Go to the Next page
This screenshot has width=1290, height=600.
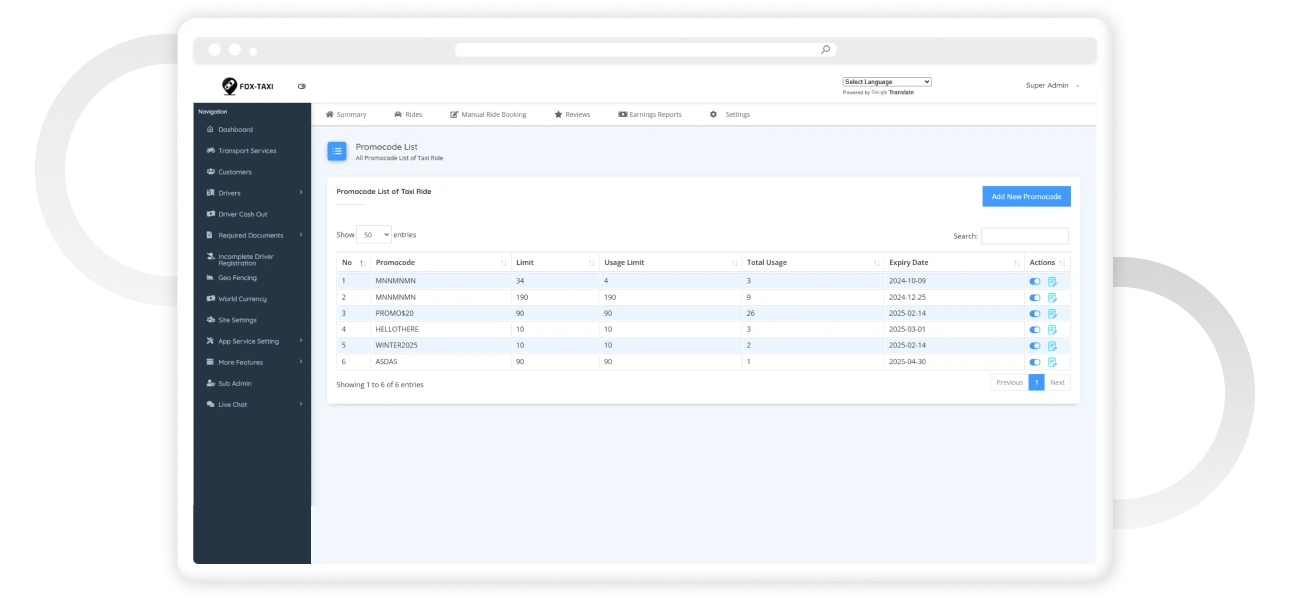point(1057,382)
